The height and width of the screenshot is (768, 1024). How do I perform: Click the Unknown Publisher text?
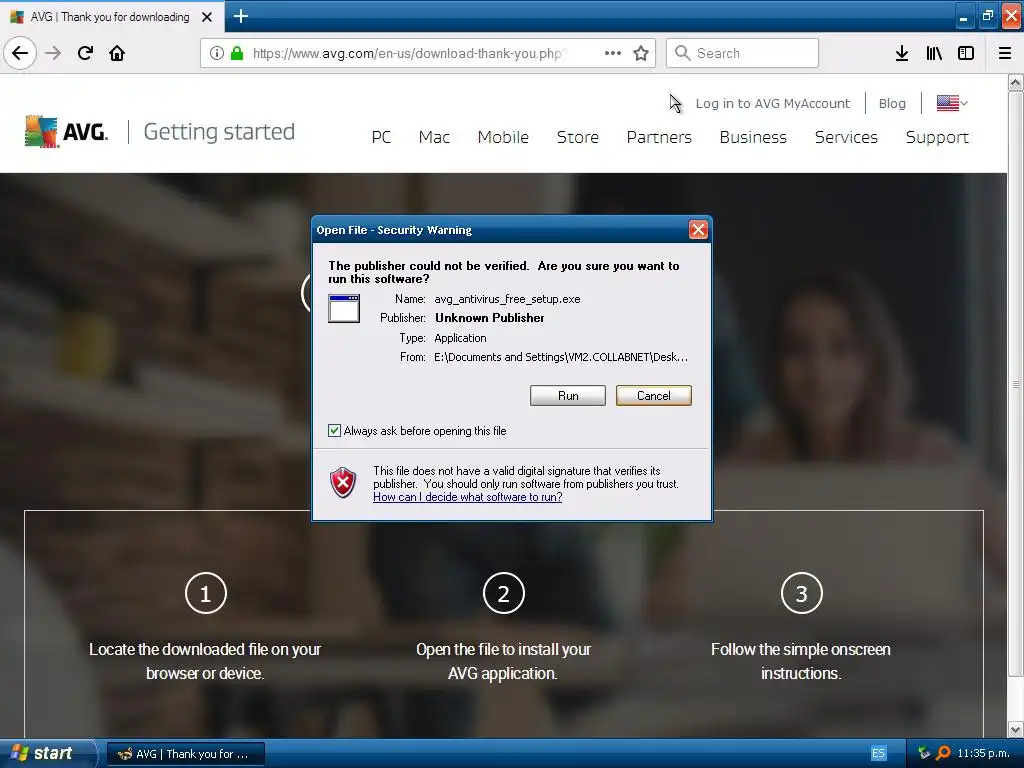(490, 318)
